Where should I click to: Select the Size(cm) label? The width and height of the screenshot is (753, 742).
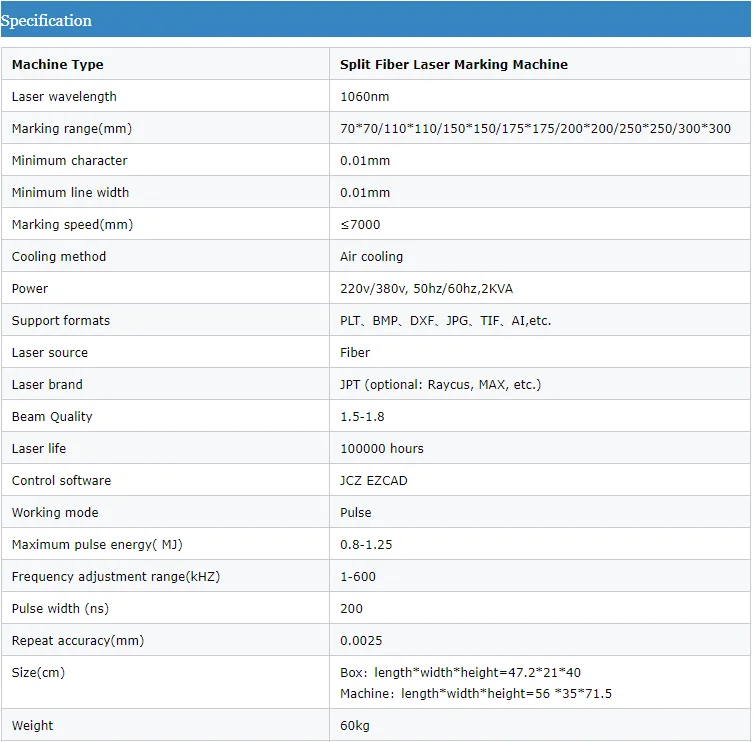coord(38,673)
